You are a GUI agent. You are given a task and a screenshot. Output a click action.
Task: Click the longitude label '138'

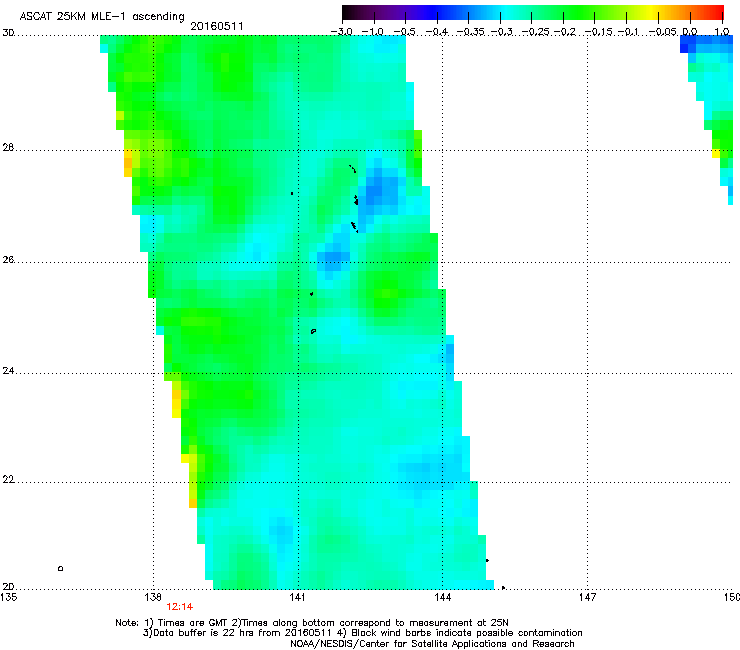(x=153, y=598)
